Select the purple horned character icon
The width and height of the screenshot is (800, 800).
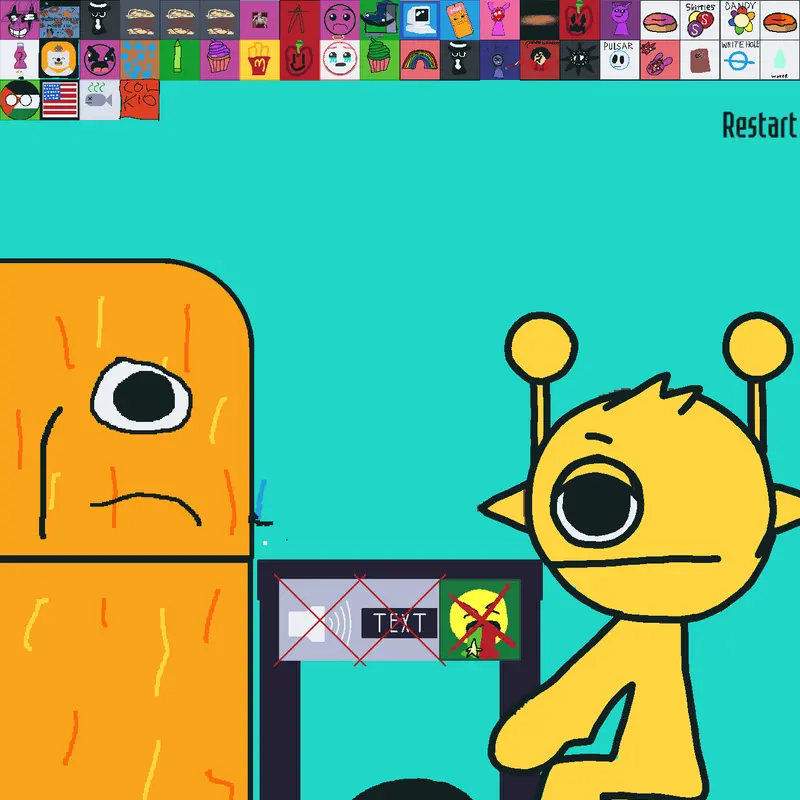point(619,20)
